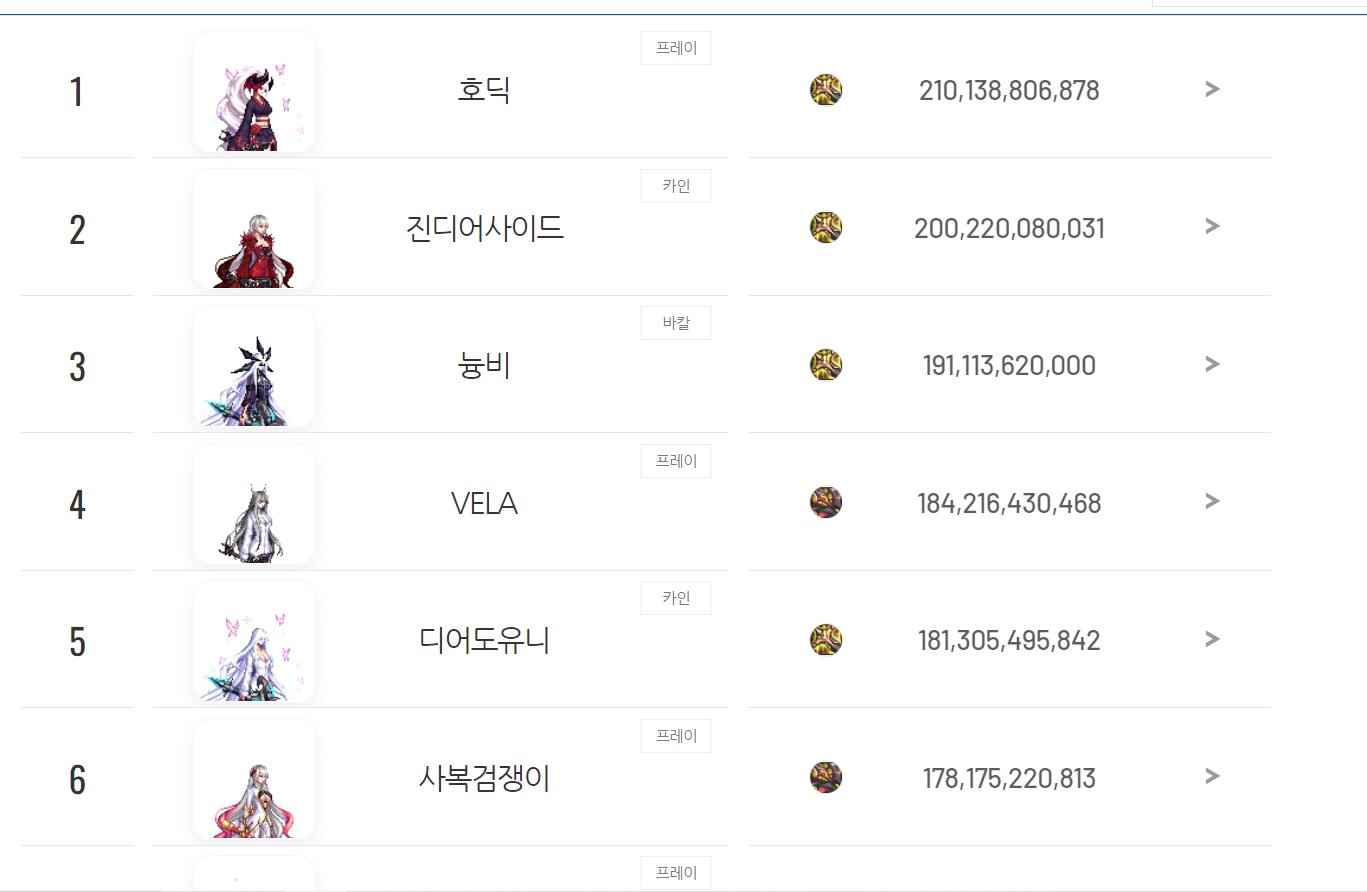This screenshot has height=892, width=1367.
Task: Open character name VELA
Action: click(x=484, y=503)
